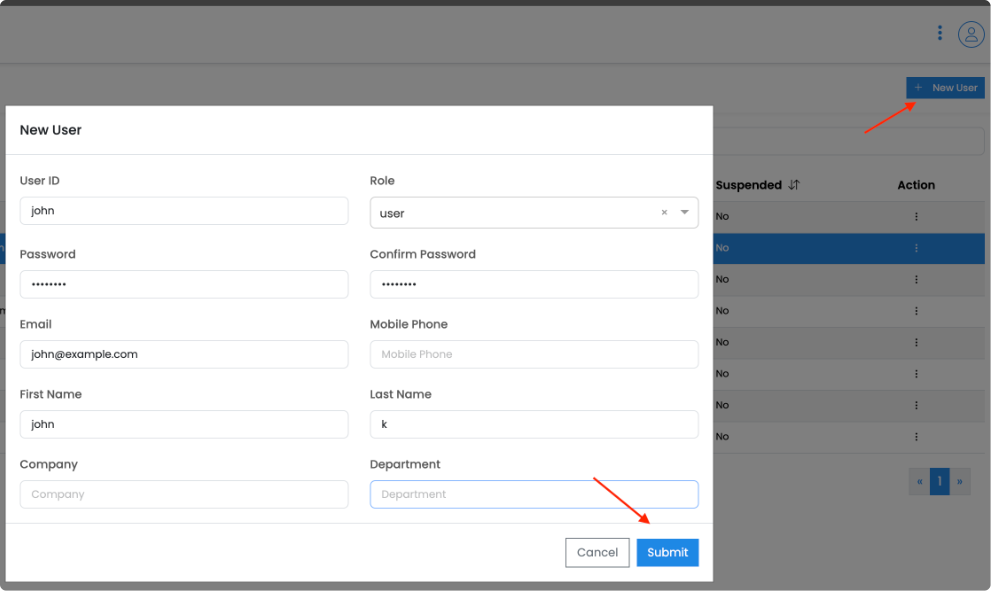Image resolution: width=992 pixels, height=592 pixels.
Task: Open the Role combo box showing user
Action: coord(534,213)
